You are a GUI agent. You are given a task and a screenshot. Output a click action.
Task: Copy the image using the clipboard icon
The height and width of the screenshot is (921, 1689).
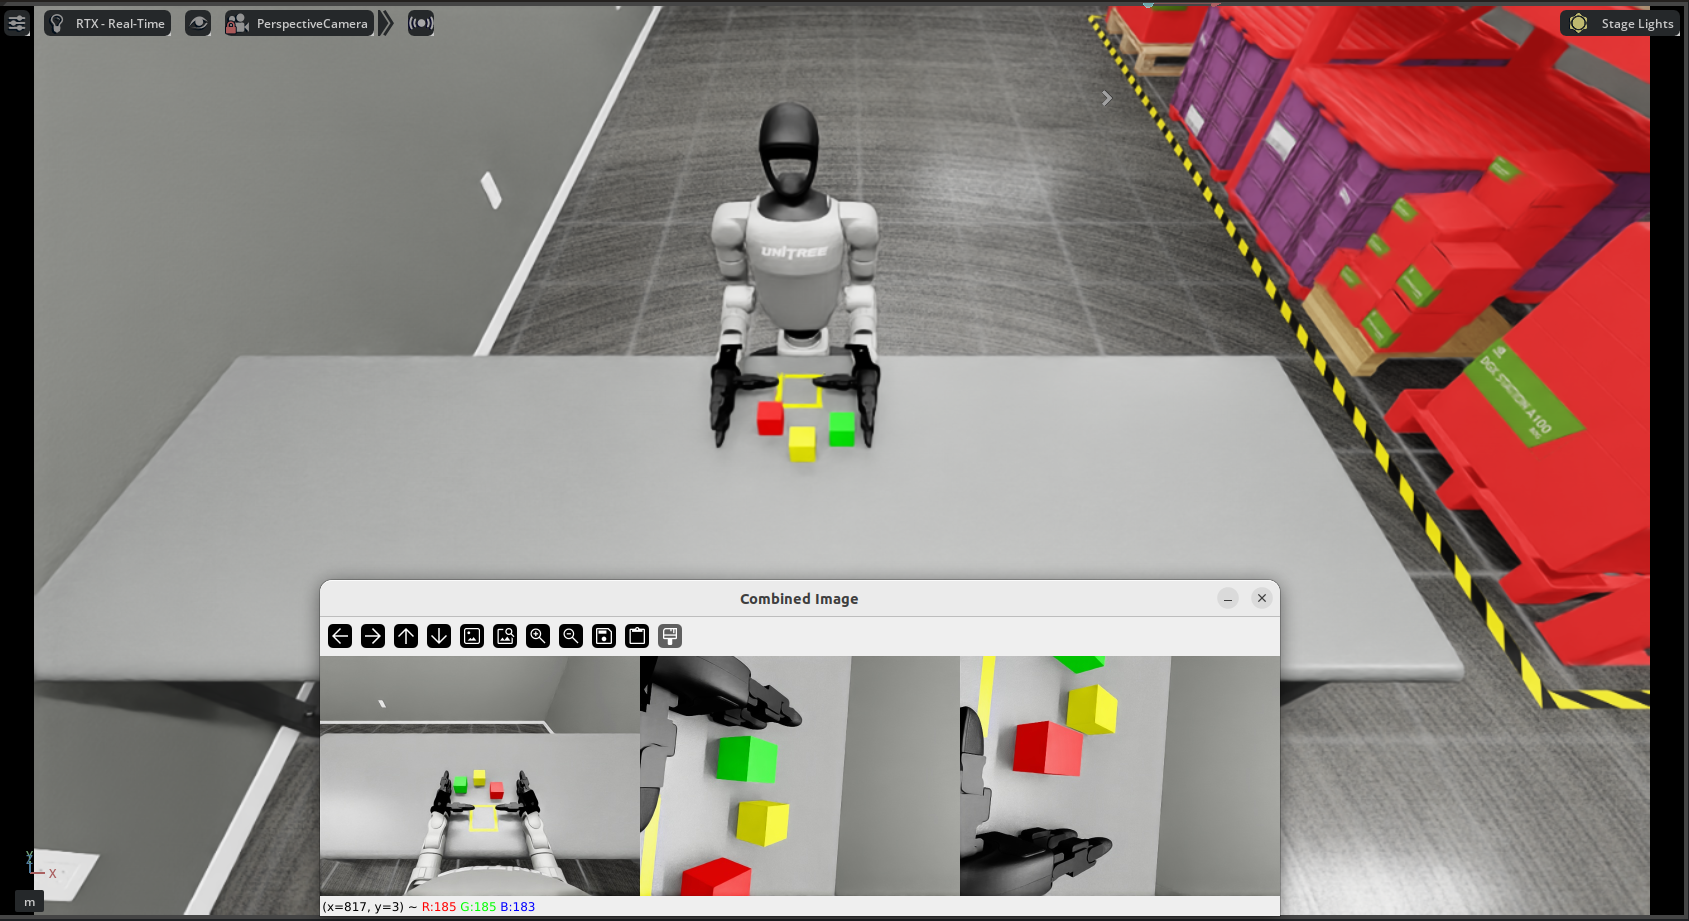tap(636, 636)
